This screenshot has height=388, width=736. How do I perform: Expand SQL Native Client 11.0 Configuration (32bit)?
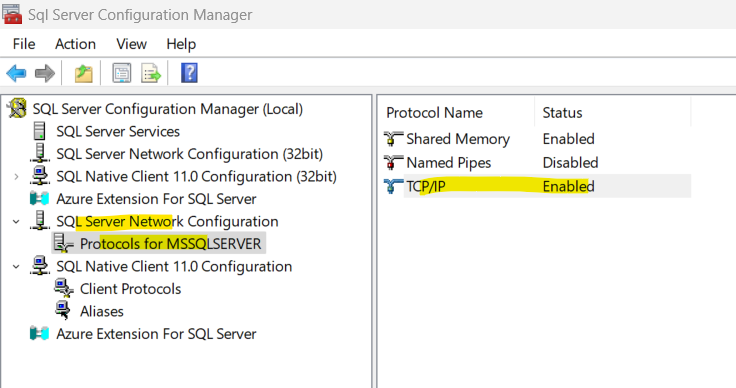(x=16, y=176)
